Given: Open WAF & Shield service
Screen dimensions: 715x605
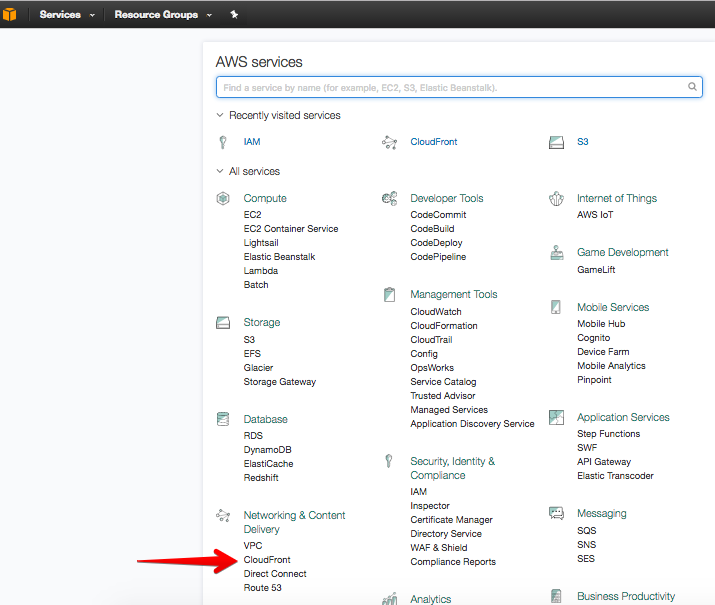Looking at the screenshot, I should click(439, 548).
